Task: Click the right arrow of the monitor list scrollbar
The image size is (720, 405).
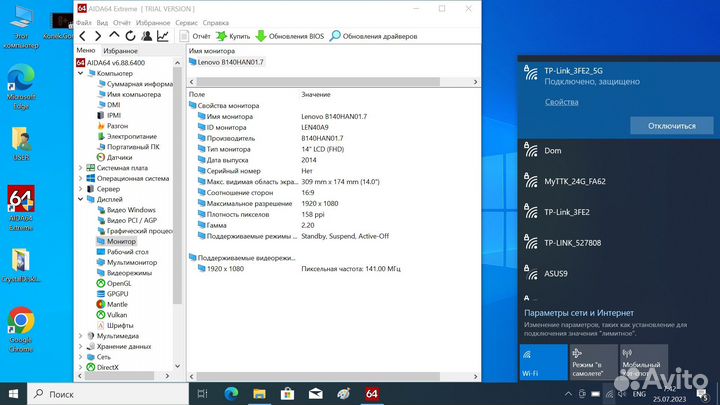Action: pos(475,82)
